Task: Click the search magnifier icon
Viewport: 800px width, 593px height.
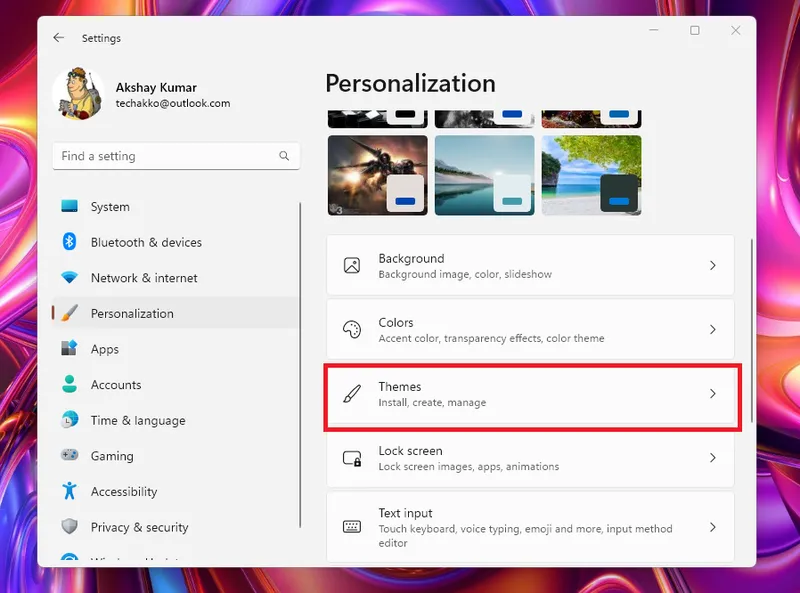Action: tap(284, 156)
